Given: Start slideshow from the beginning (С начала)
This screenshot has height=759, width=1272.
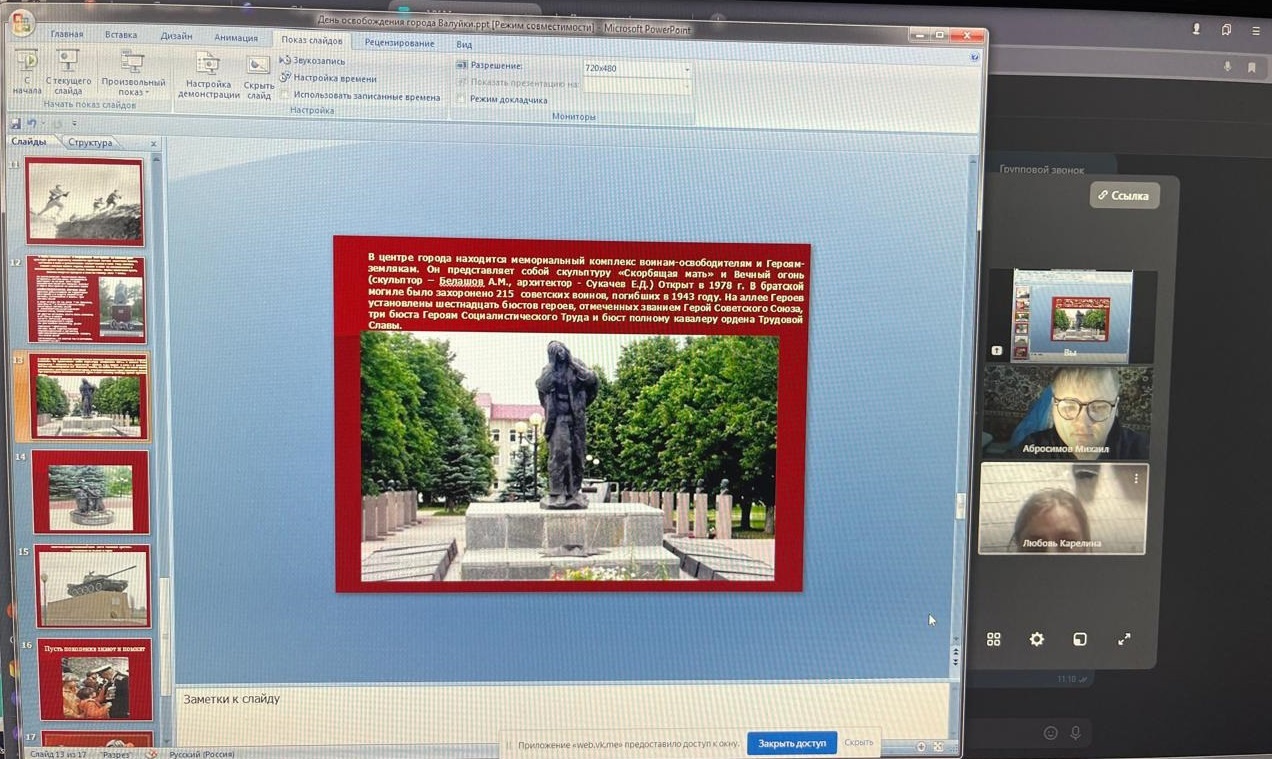Looking at the screenshot, I should [x=27, y=73].
